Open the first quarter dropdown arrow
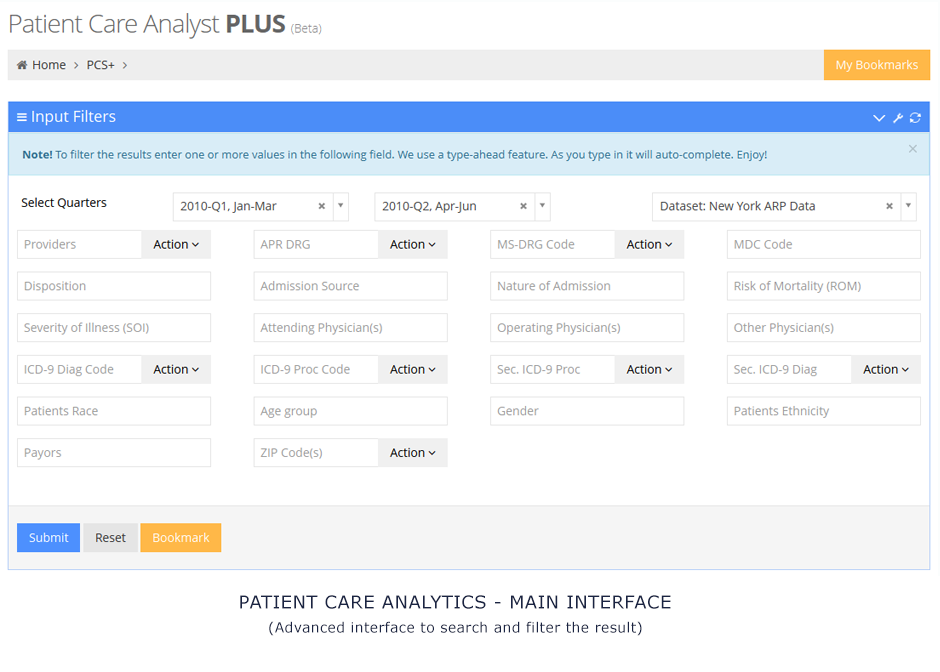940x672 pixels. pos(341,207)
